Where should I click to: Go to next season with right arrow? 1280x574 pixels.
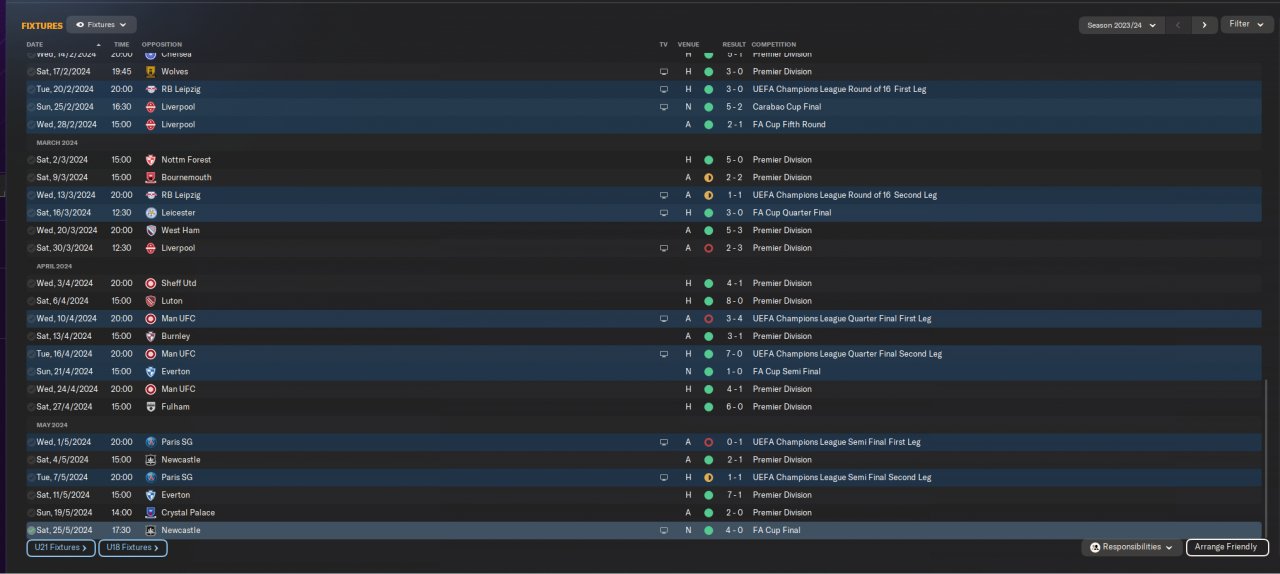tap(1204, 25)
